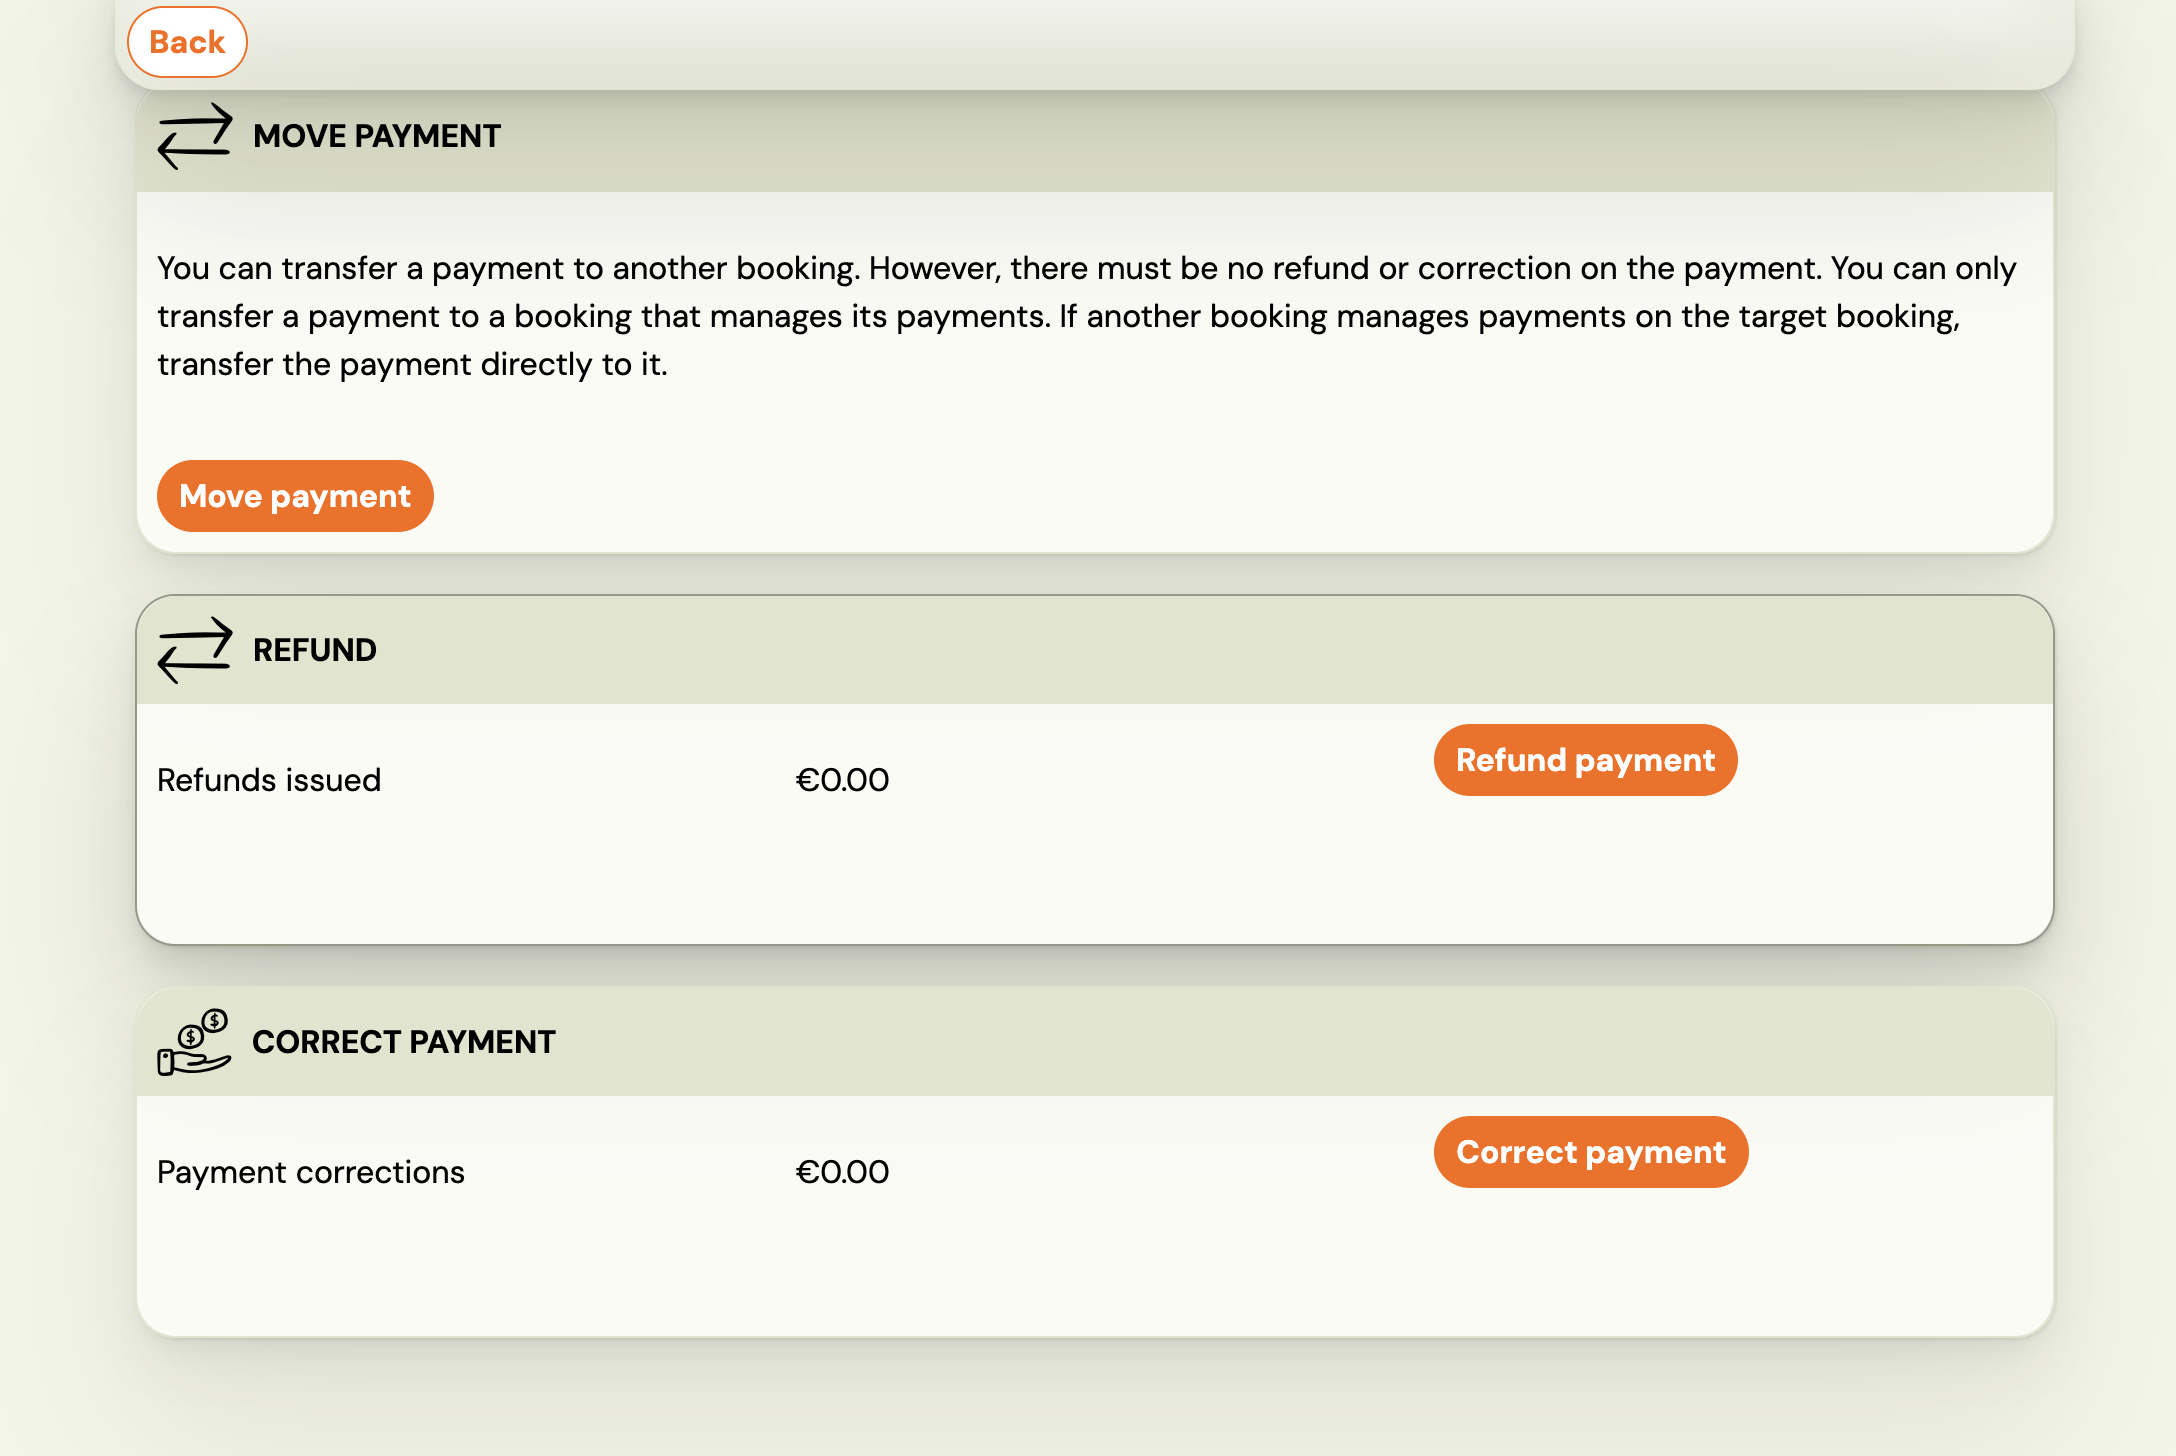Viewport: 2176px width, 1456px height.
Task: Click the €0.00 corrections amount
Action: 843,1171
